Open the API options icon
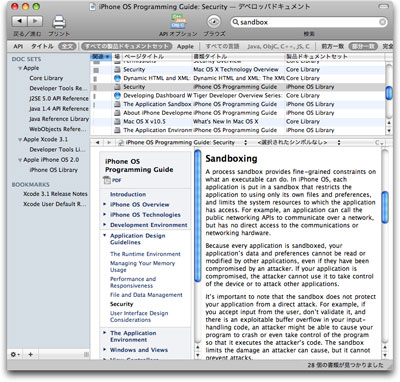This screenshot has width=400, height=382. tap(179, 21)
